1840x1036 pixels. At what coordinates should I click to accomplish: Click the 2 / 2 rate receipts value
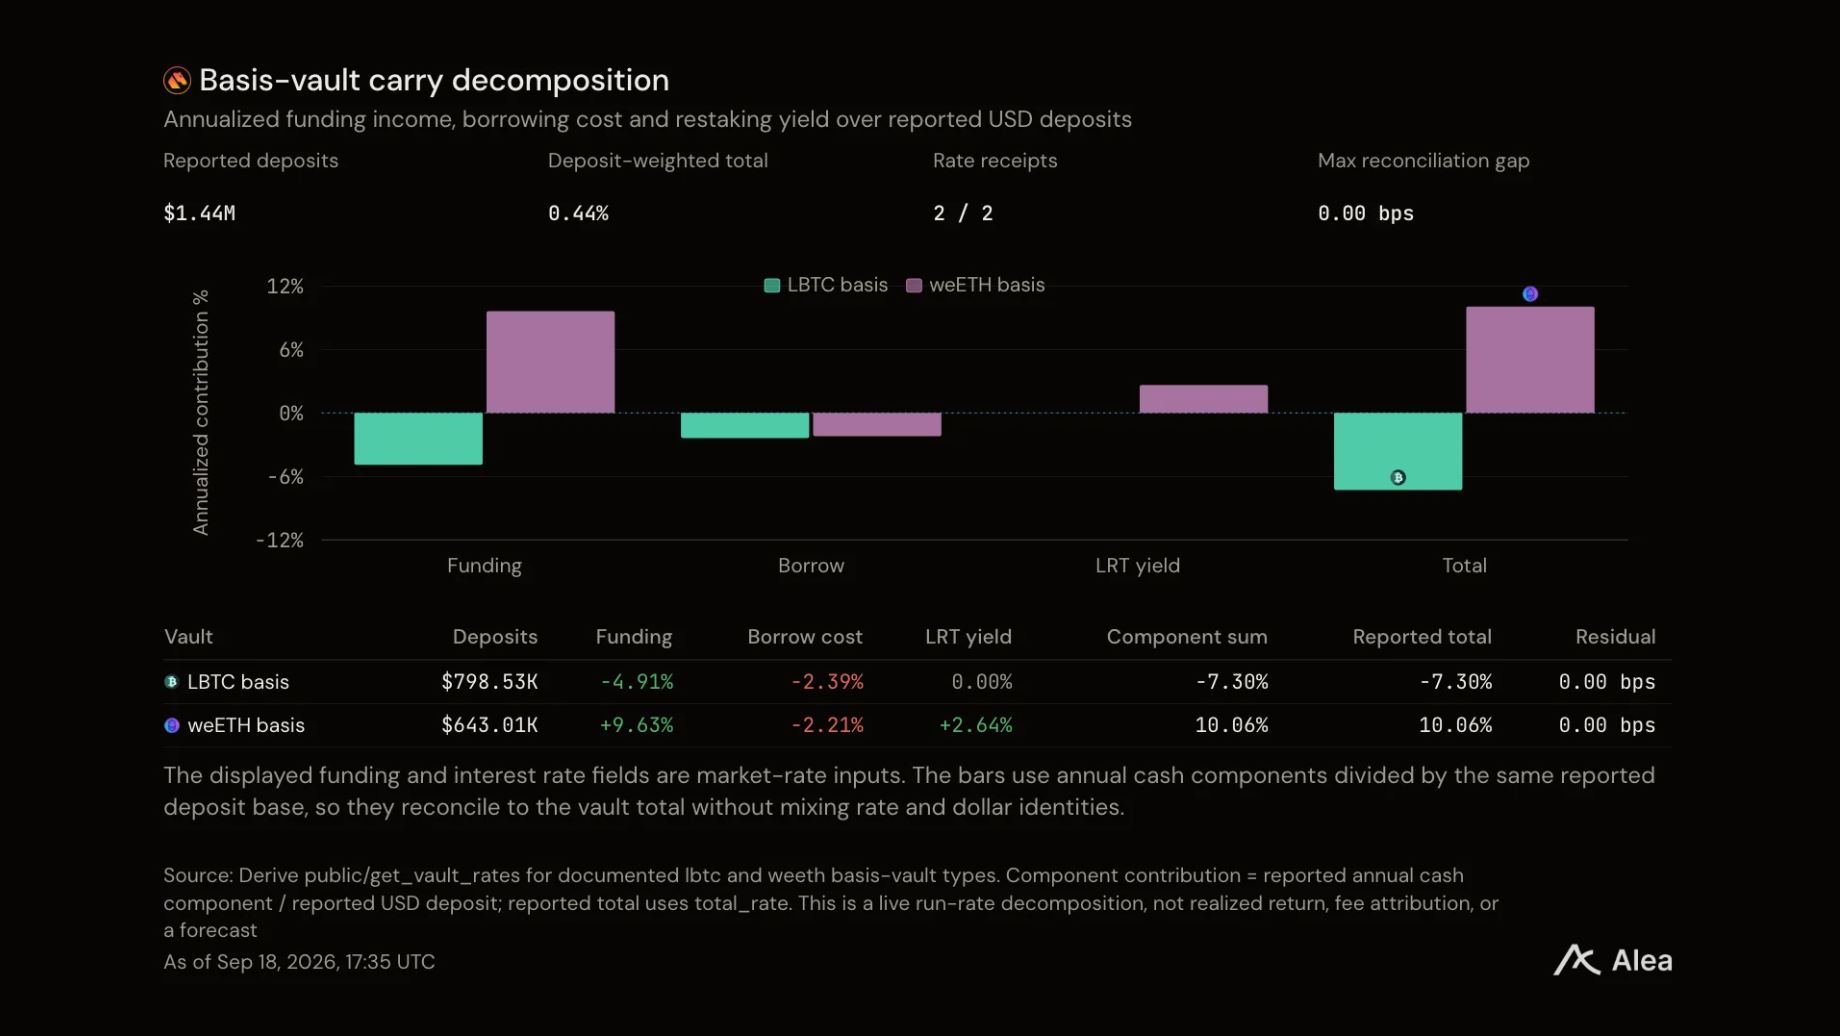(963, 213)
